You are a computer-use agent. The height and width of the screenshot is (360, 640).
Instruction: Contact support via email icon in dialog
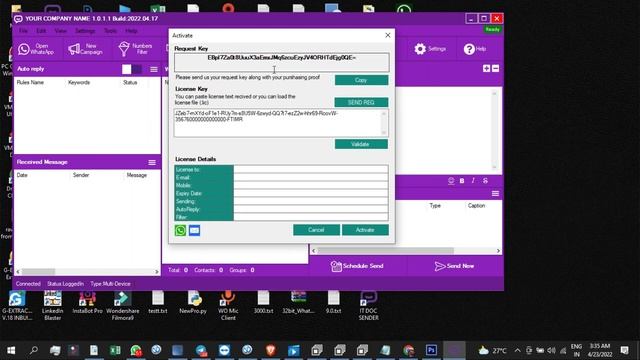[194, 230]
